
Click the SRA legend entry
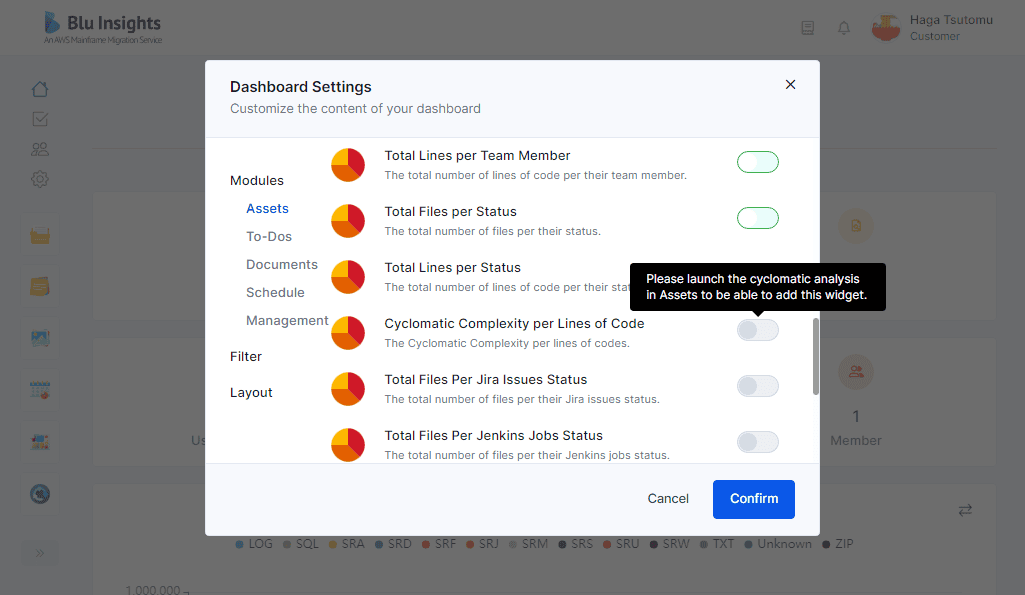click(x=346, y=544)
